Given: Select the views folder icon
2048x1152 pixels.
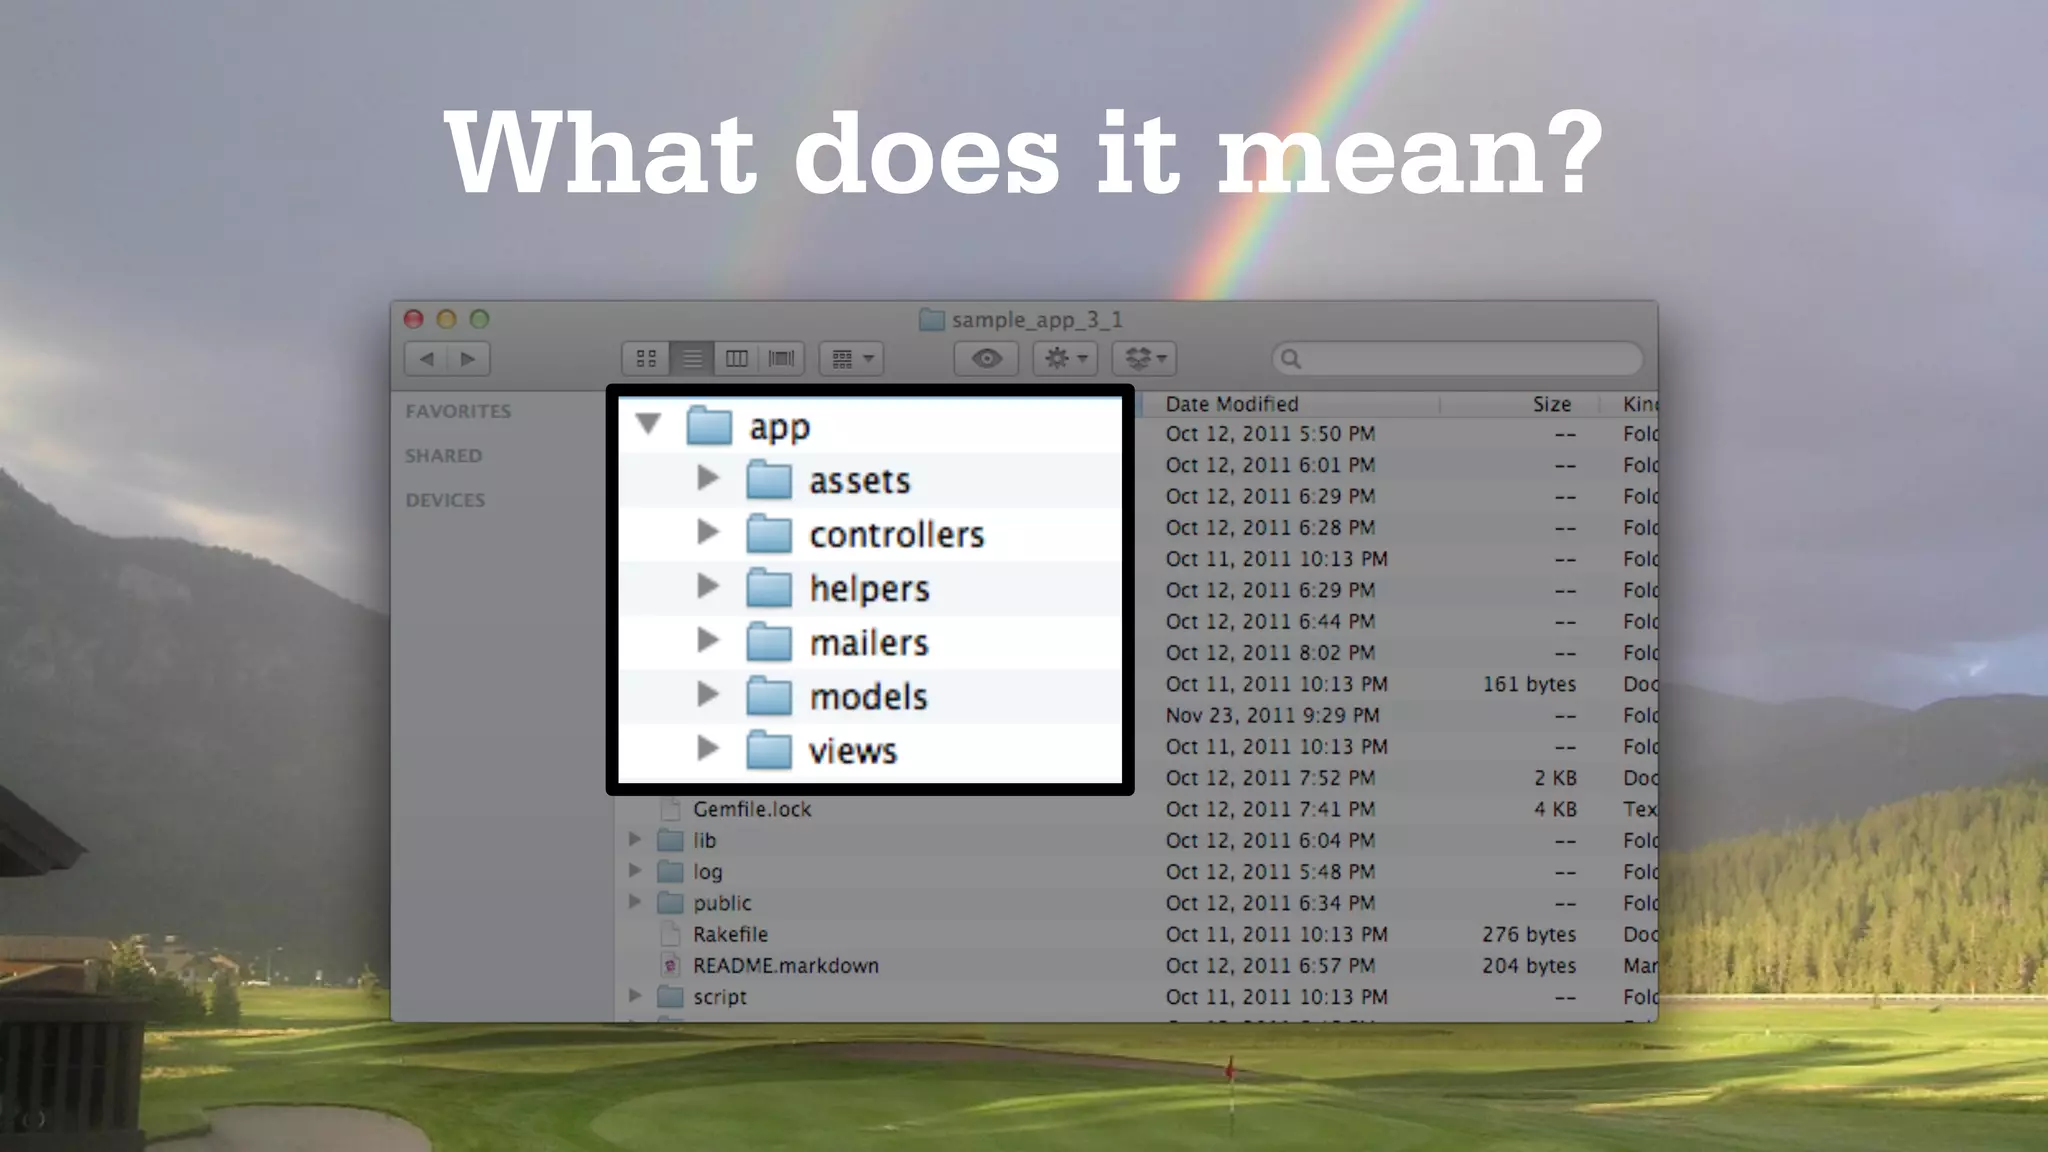Looking at the screenshot, I should coord(769,750).
